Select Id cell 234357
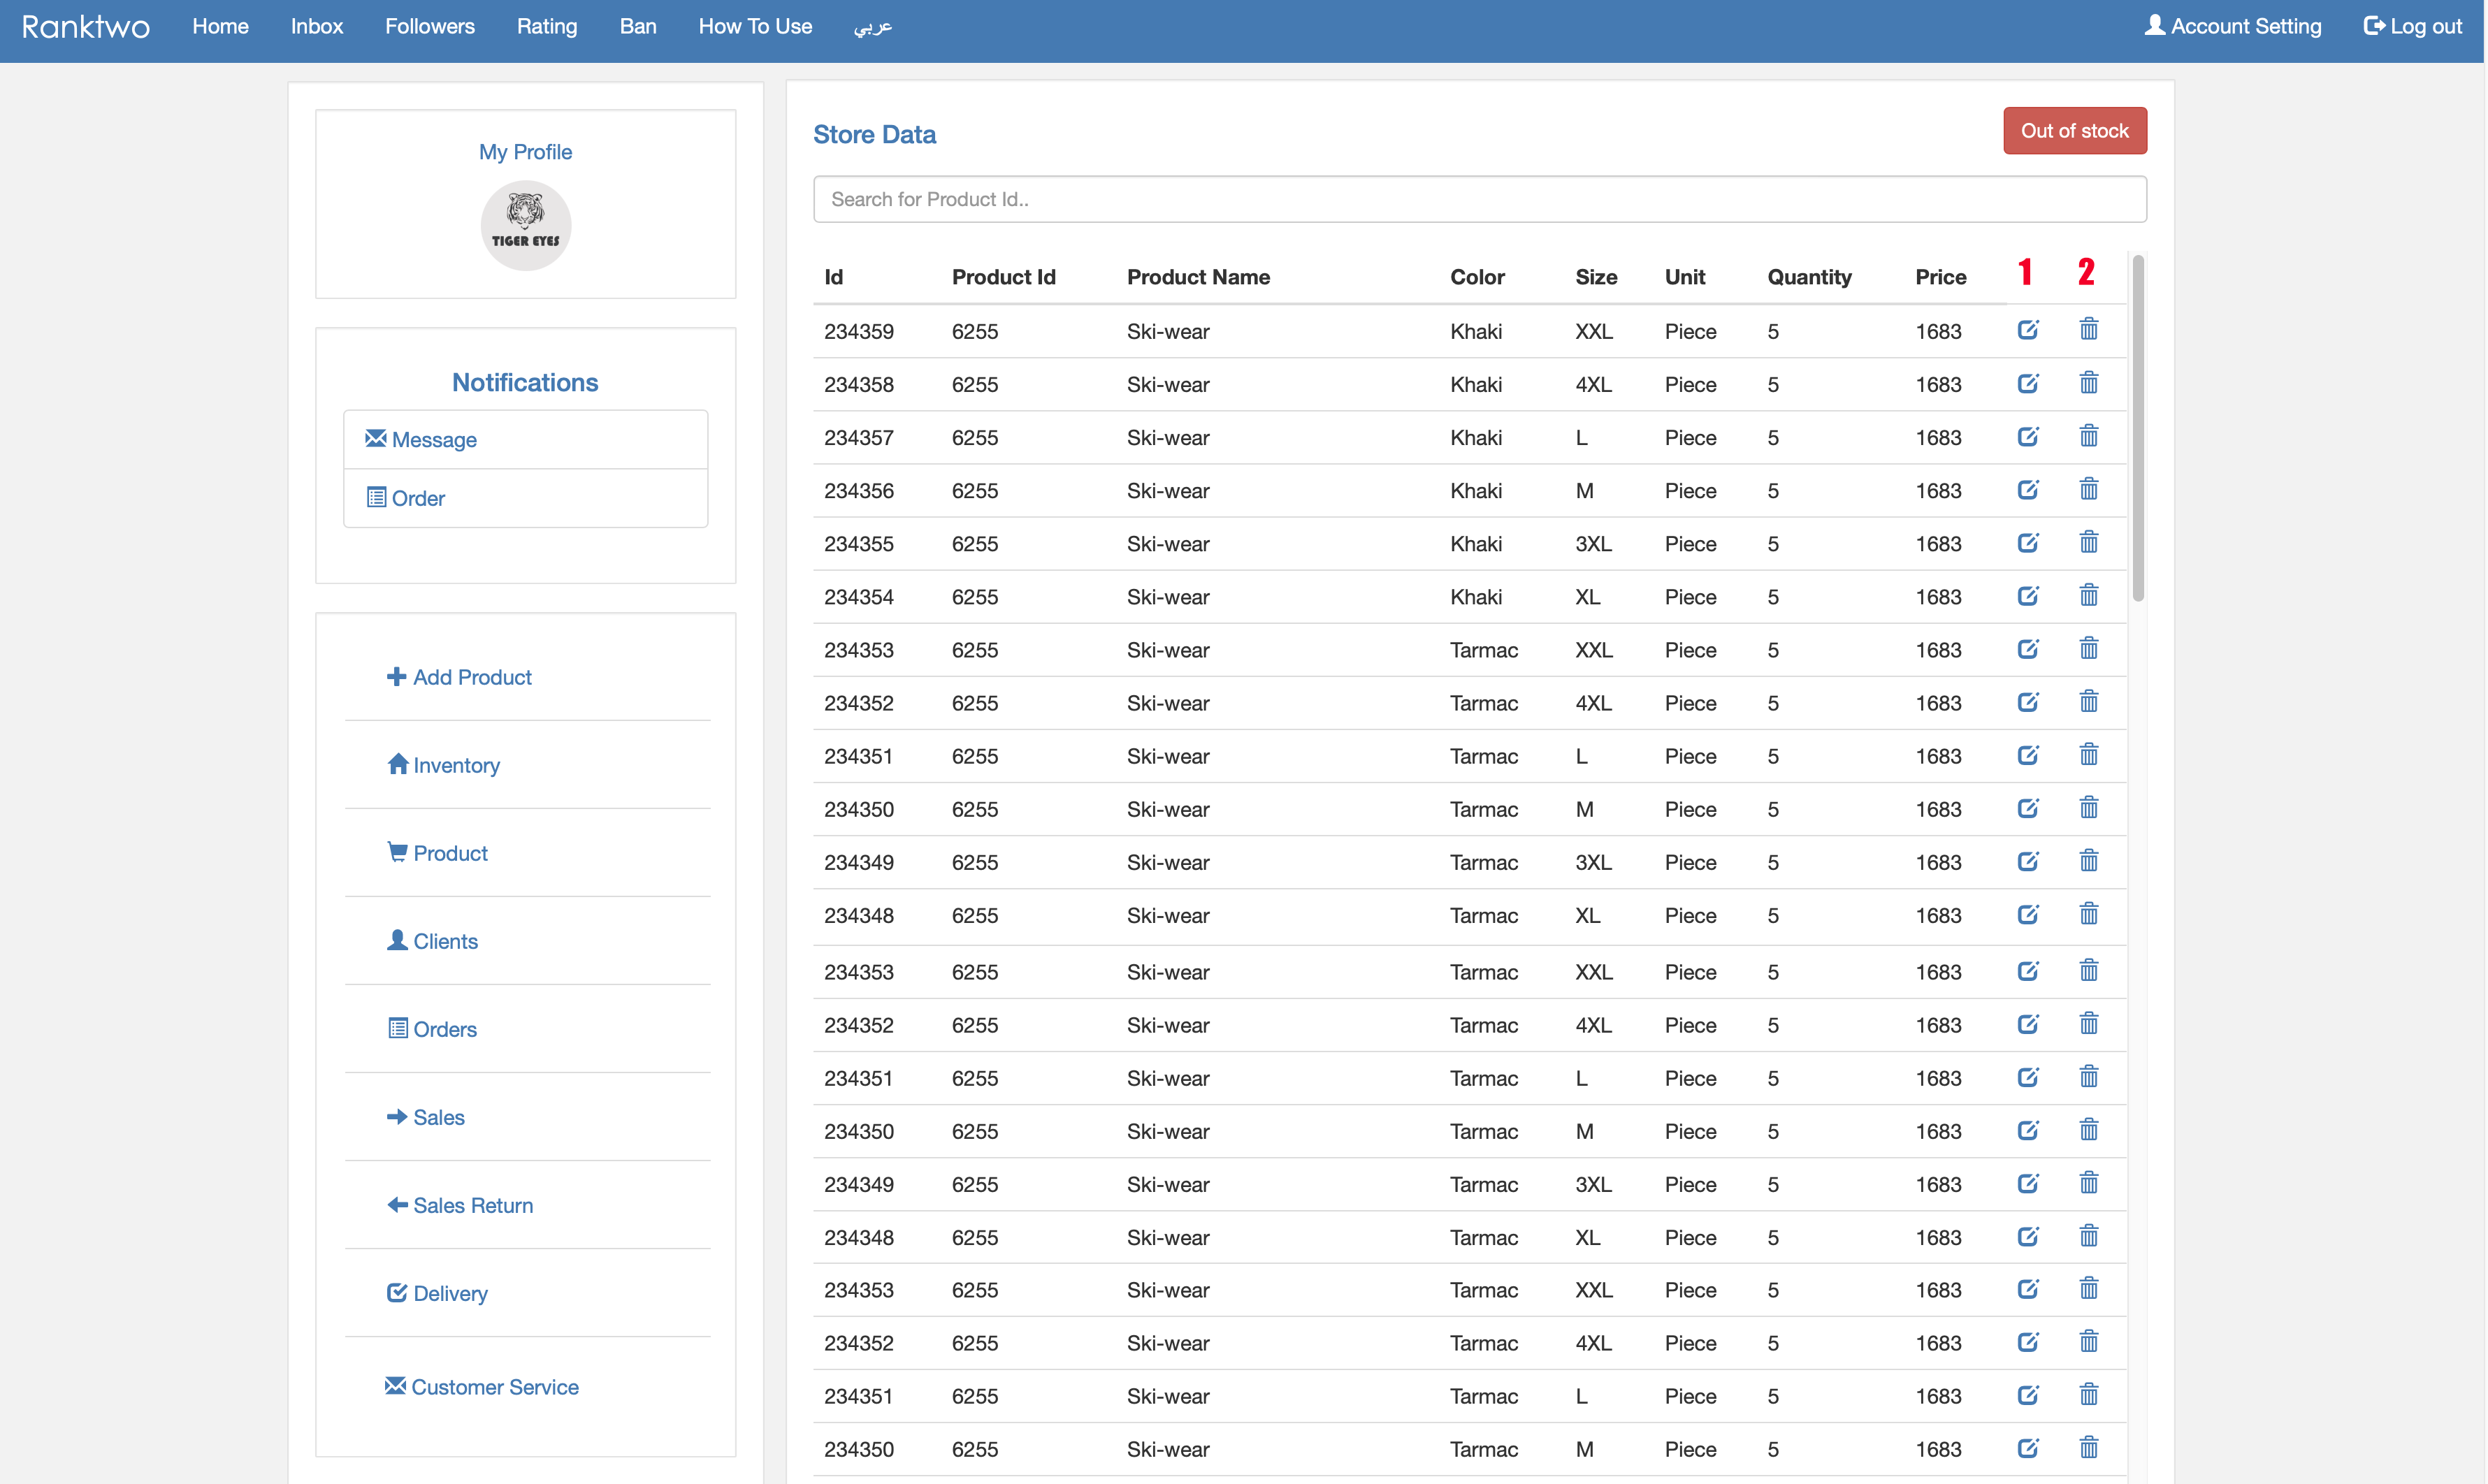The width and height of the screenshot is (2488, 1484). click(x=859, y=437)
